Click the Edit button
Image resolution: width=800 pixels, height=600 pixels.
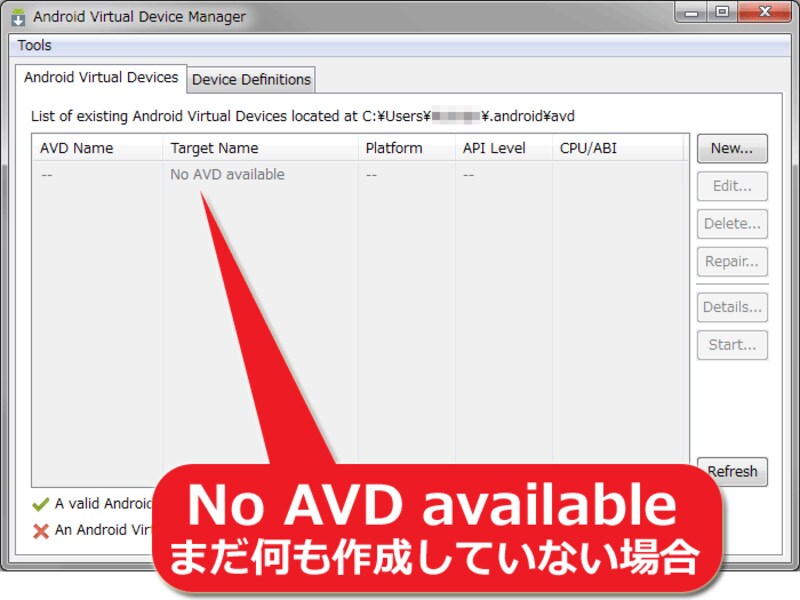[732, 186]
